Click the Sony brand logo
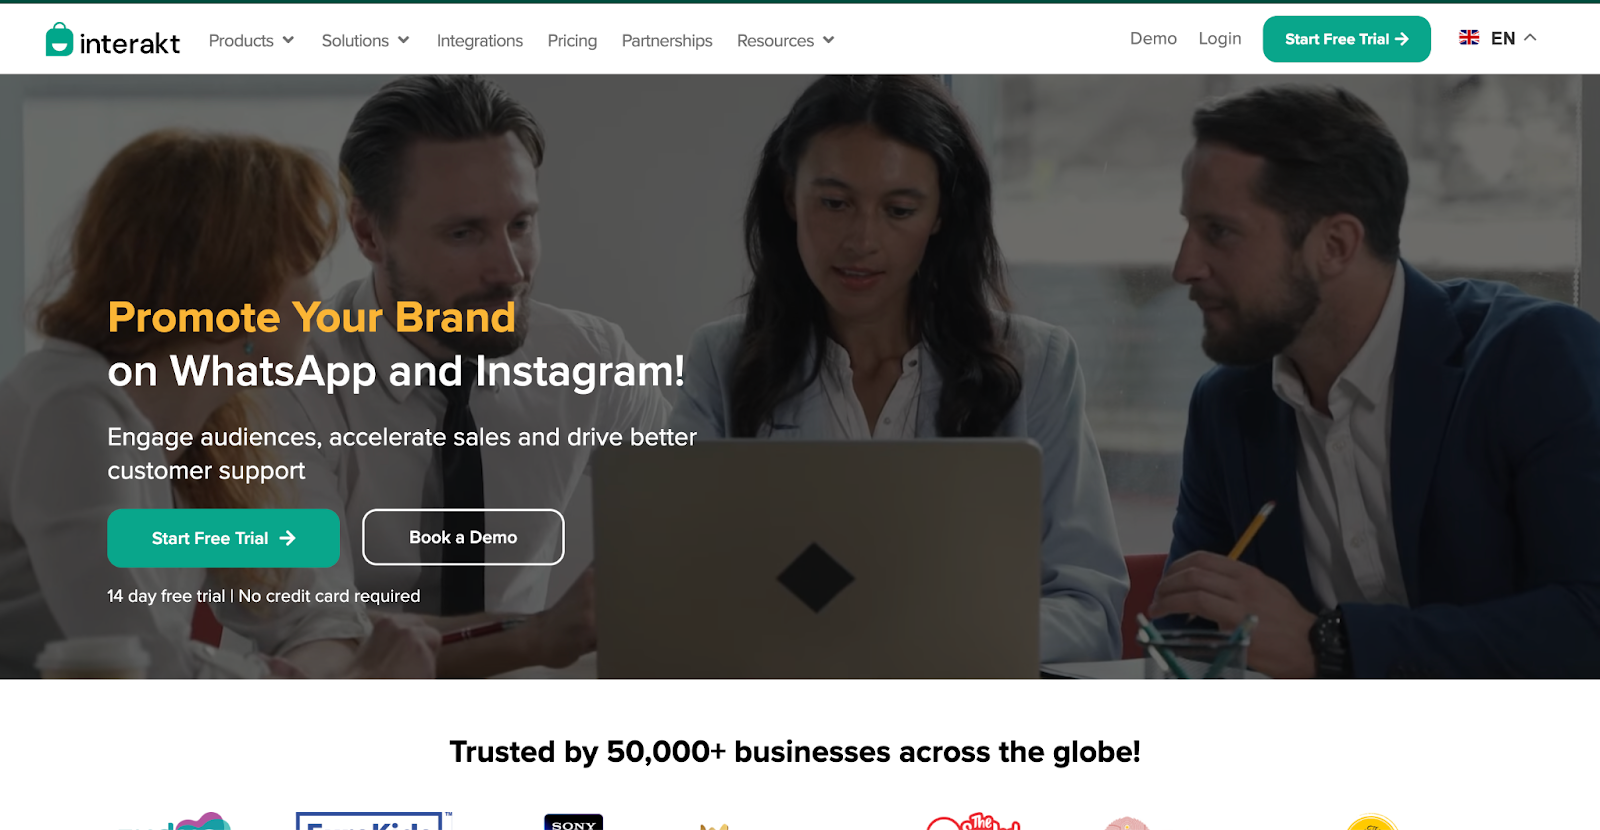This screenshot has height=830, width=1600. [x=574, y=822]
